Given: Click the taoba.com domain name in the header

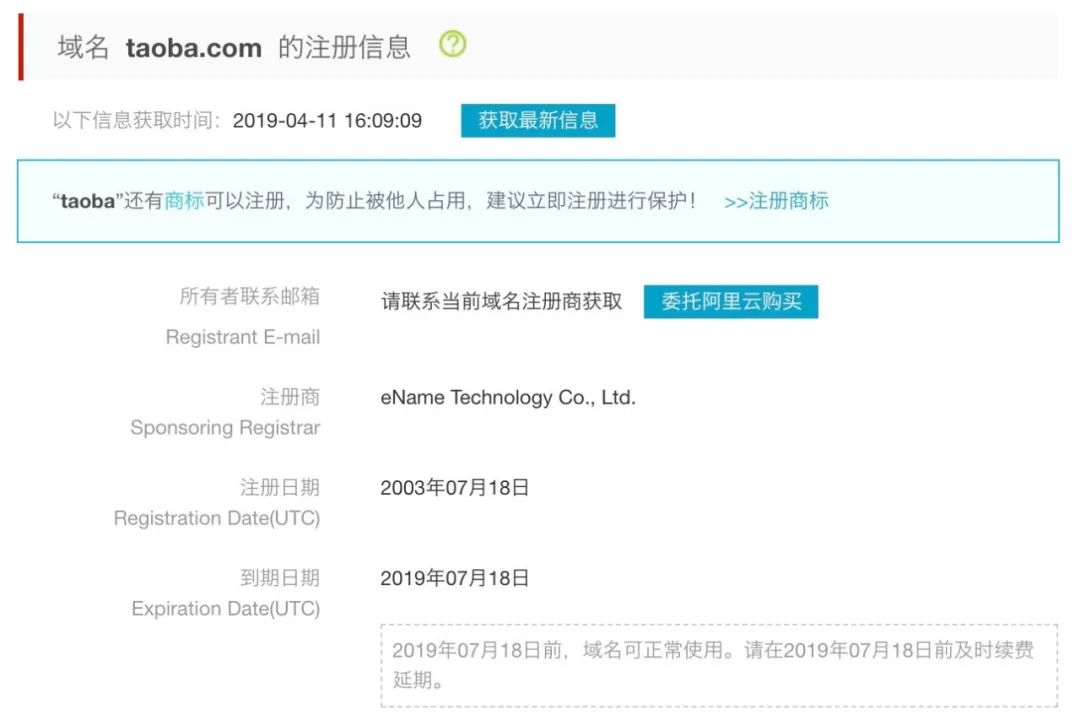Looking at the screenshot, I should click(x=193, y=48).
